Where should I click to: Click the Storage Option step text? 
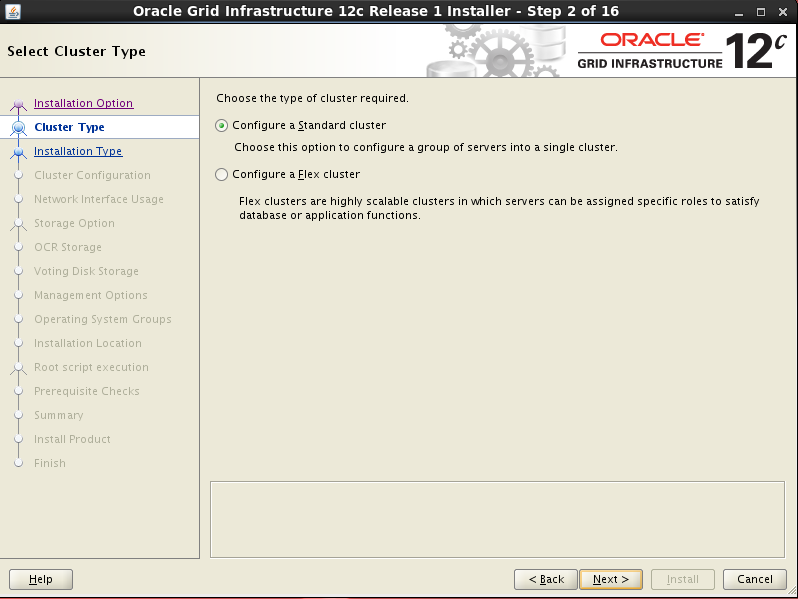[74, 223]
